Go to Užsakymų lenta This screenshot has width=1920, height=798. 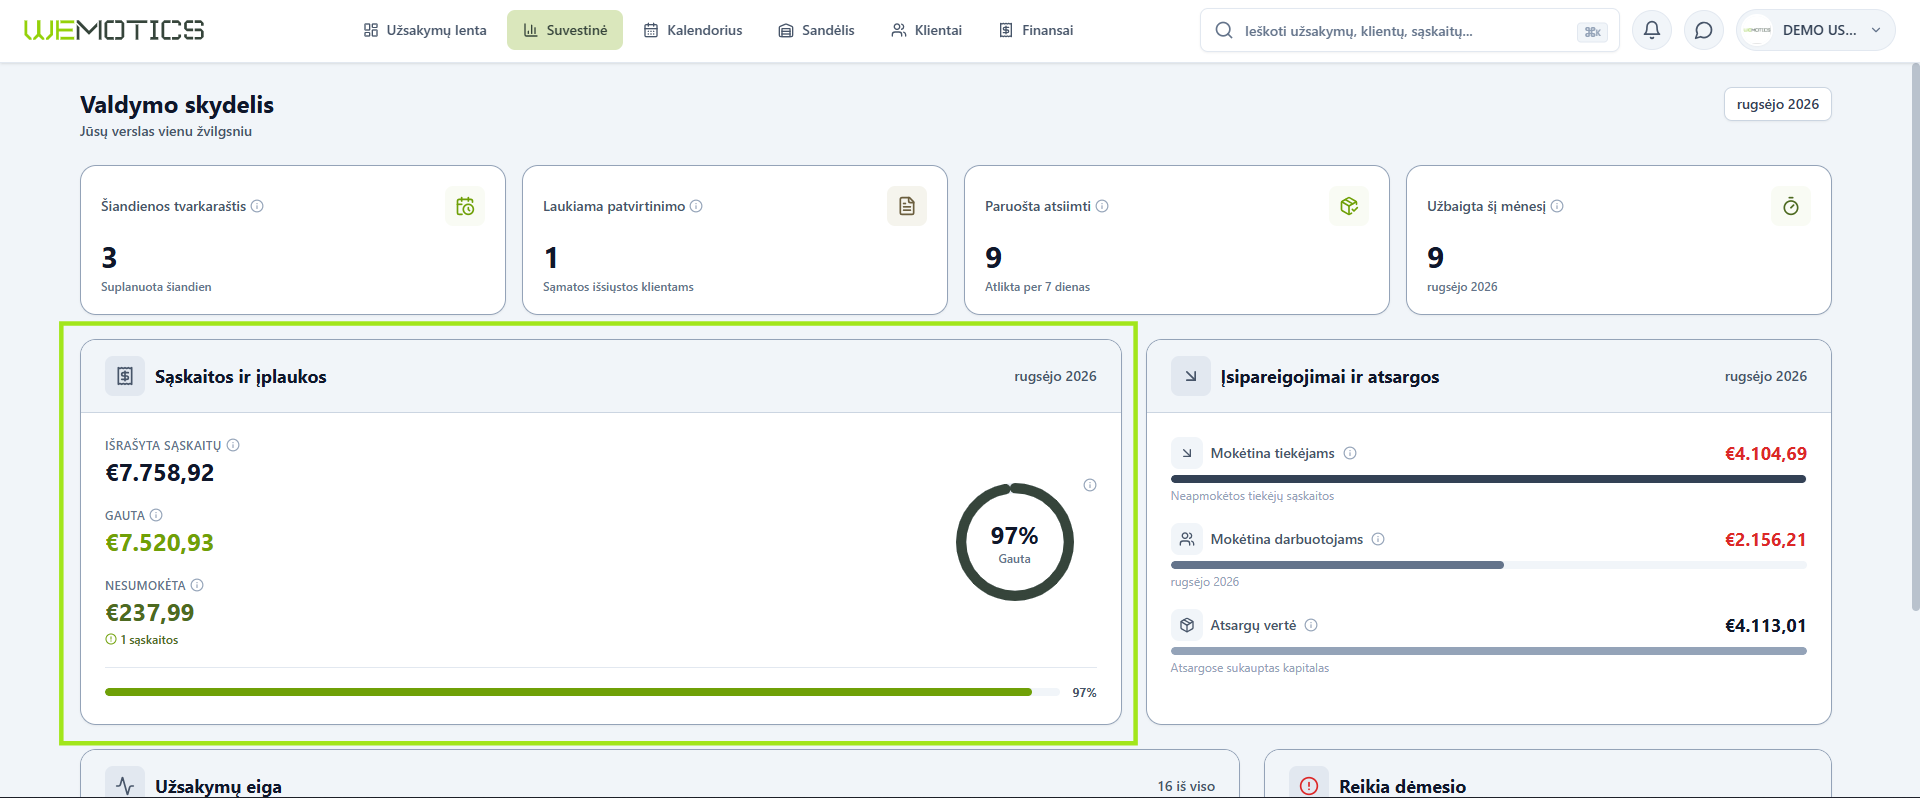tap(425, 30)
